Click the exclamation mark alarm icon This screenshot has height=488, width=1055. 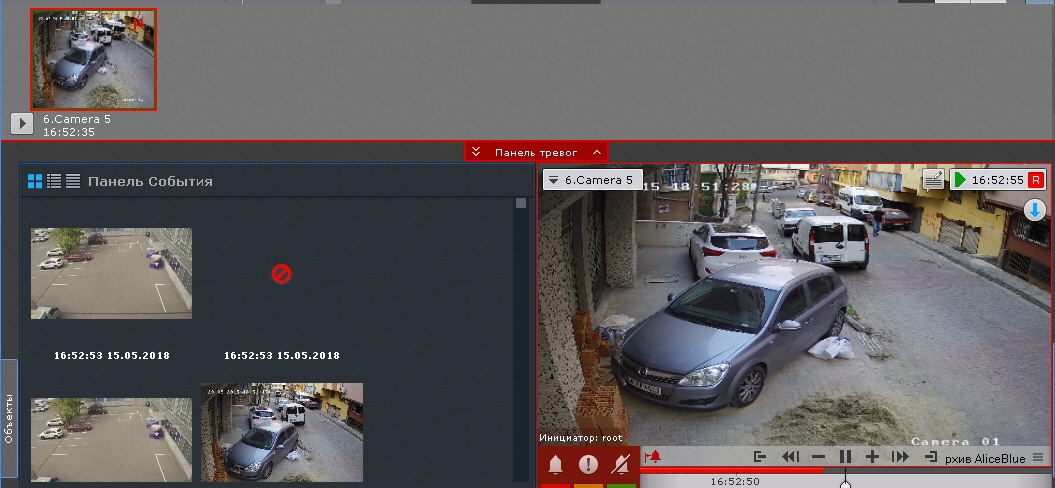(588, 465)
